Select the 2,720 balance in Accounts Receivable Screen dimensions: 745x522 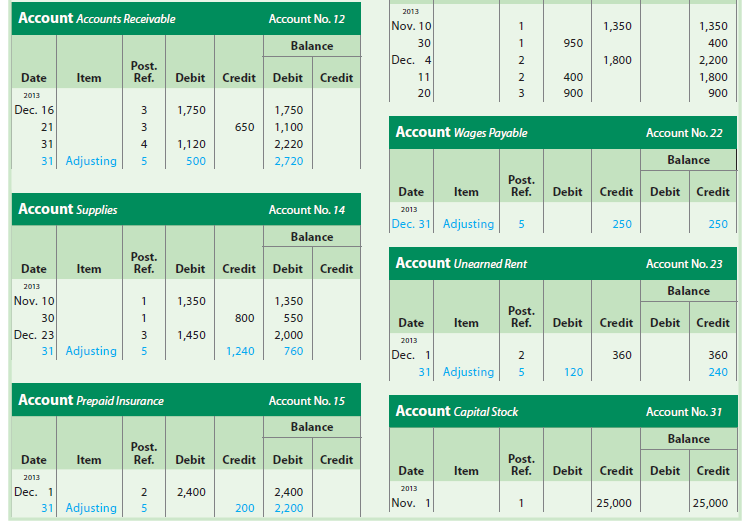point(287,161)
